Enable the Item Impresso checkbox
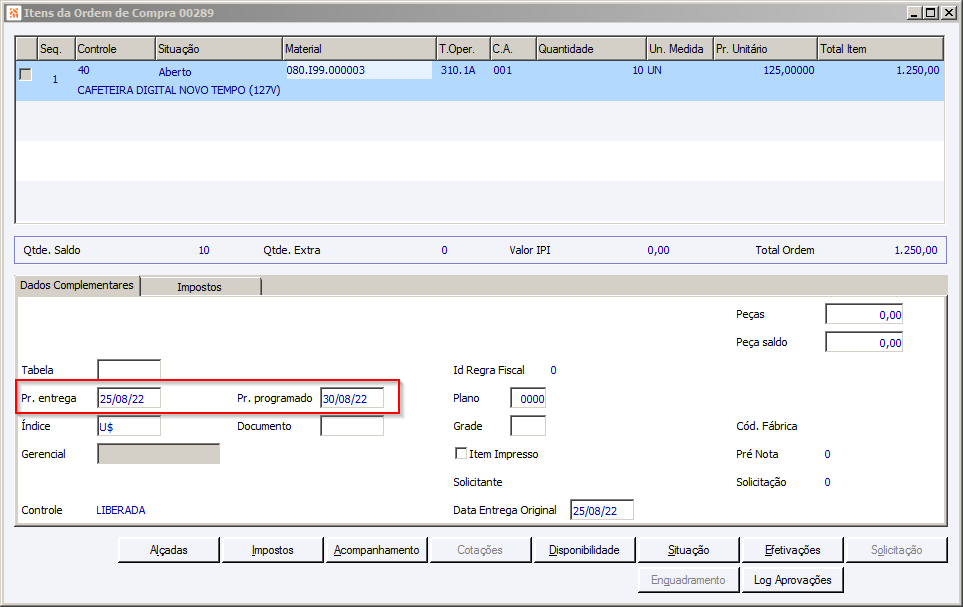The height and width of the screenshot is (607, 963). click(461, 453)
